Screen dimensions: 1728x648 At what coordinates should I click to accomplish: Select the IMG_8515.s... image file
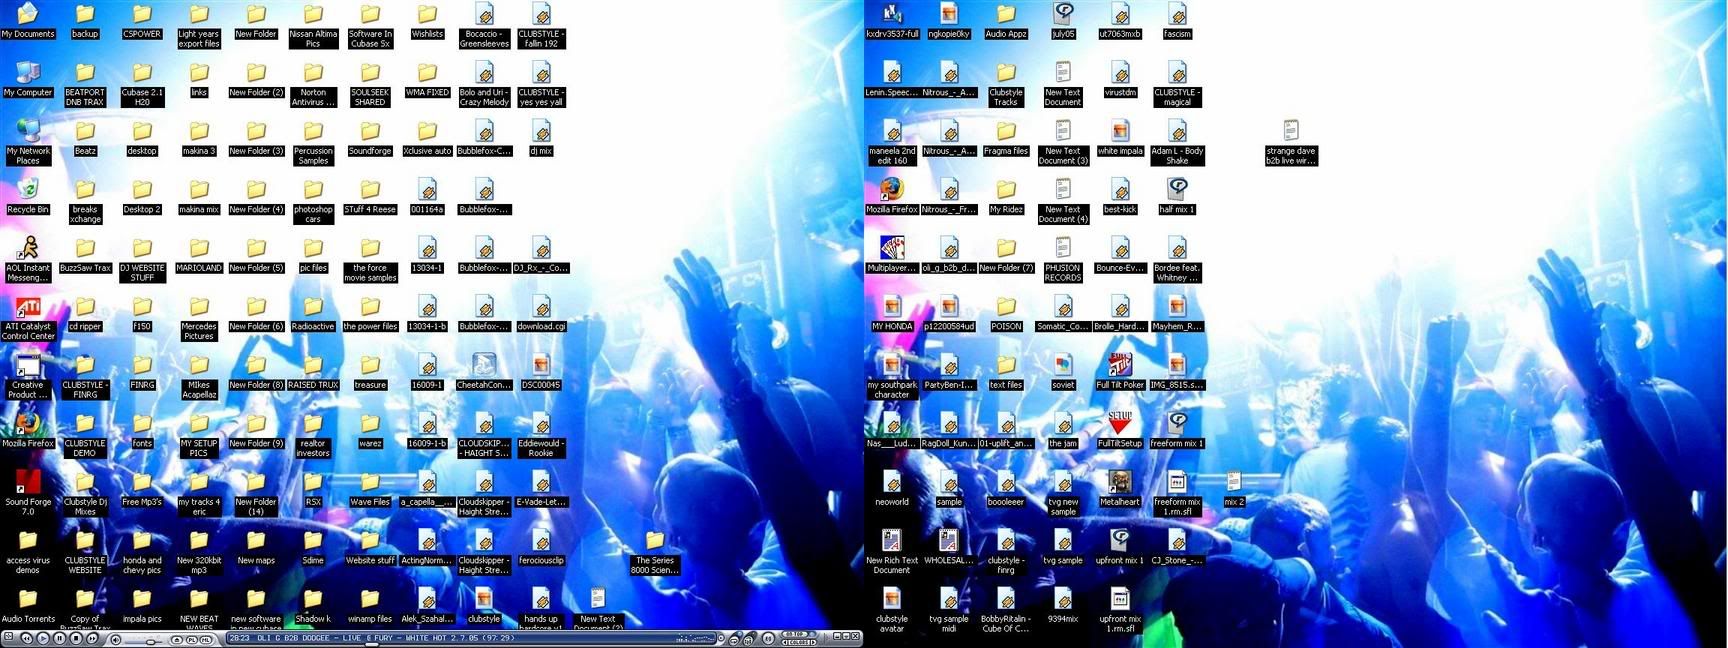point(1177,372)
